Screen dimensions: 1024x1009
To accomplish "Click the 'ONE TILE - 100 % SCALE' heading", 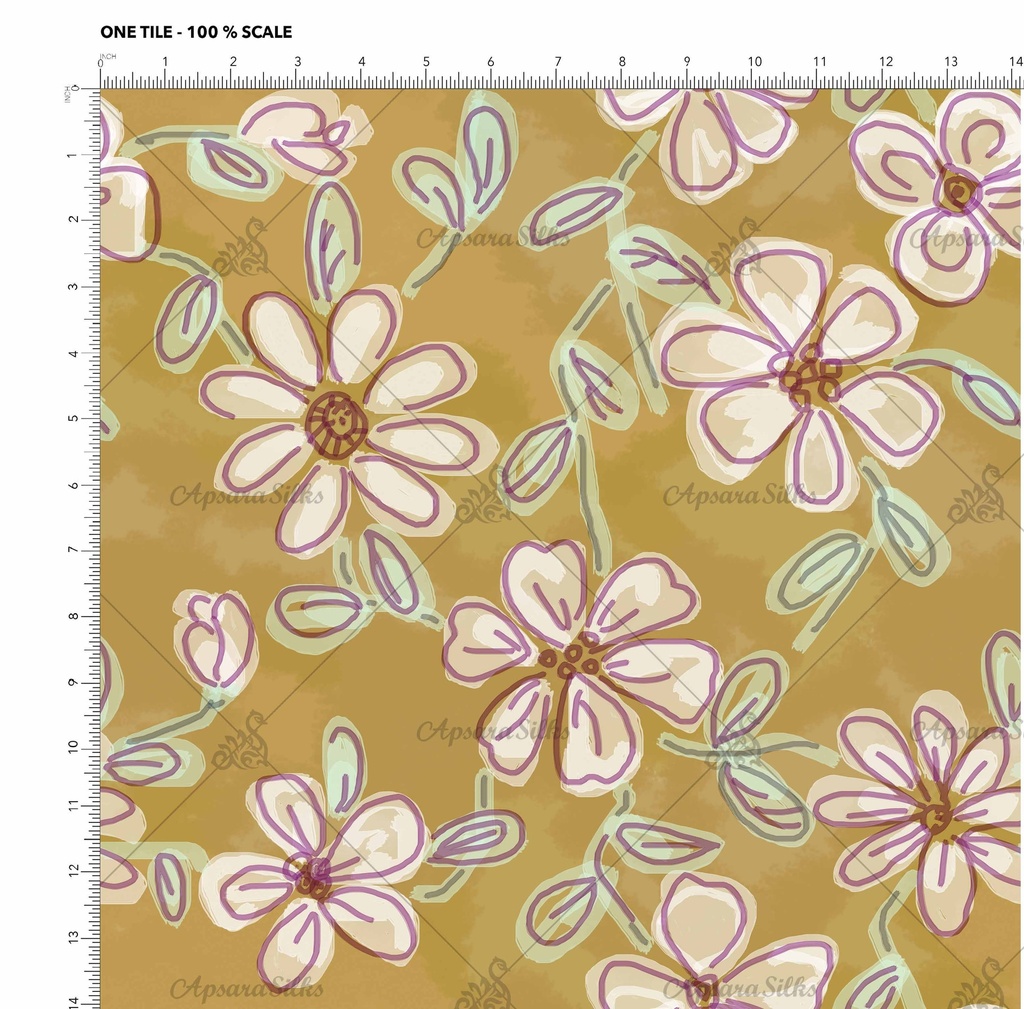I will pyautogui.click(x=196, y=32).
